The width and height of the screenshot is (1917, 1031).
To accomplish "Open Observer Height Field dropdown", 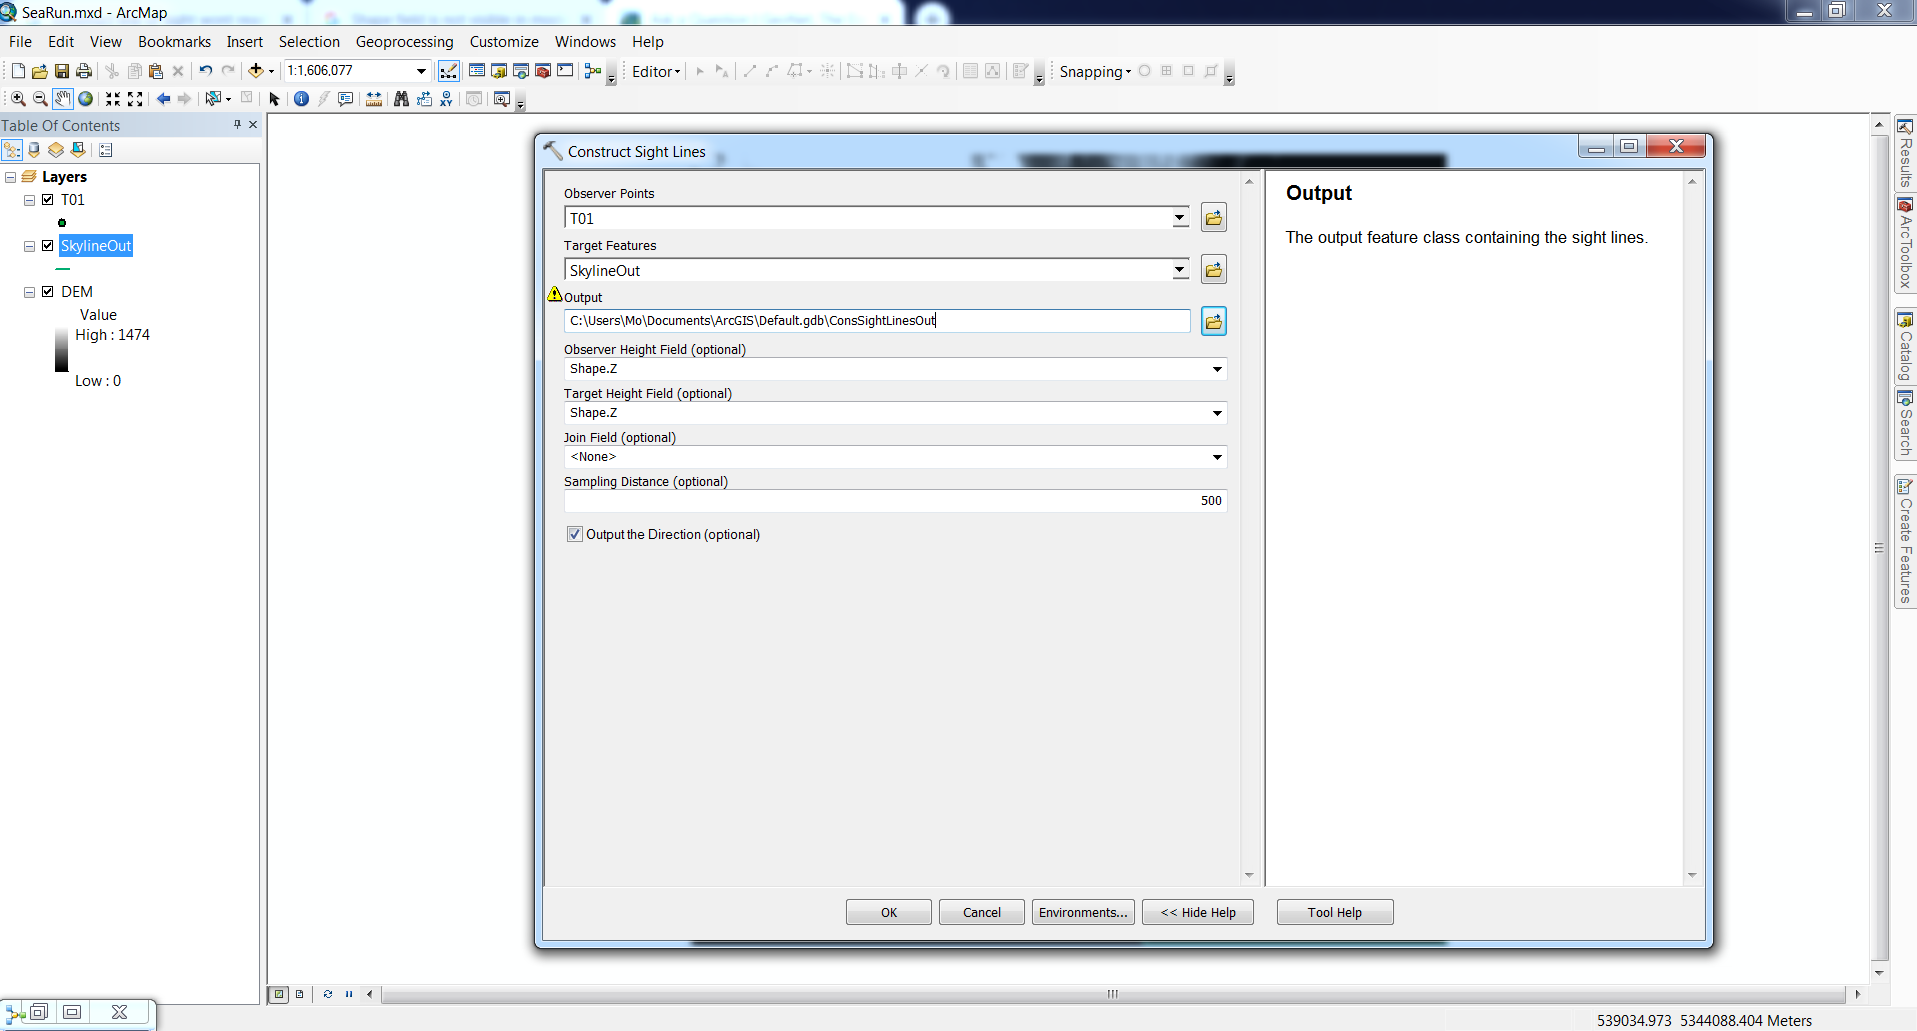I will click(x=1217, y=369).
